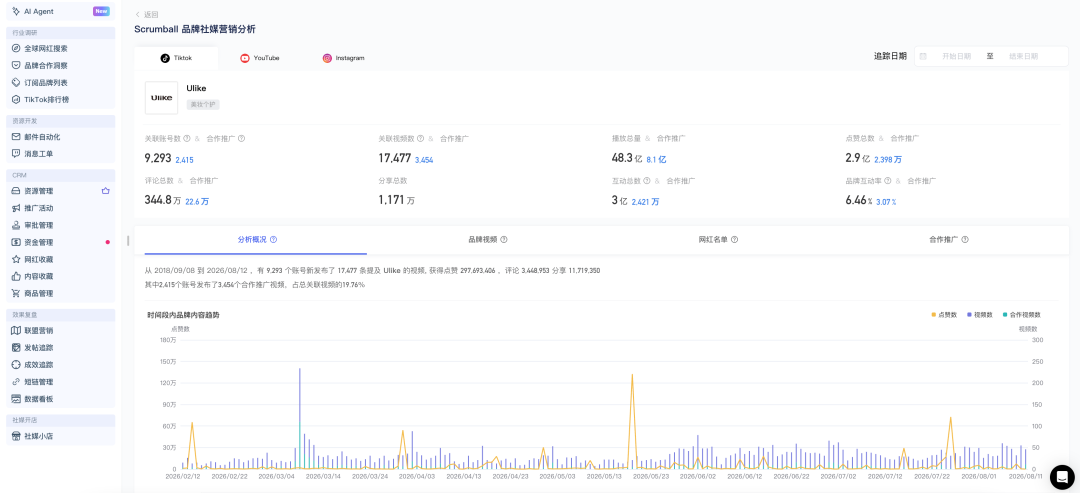The width and height of the screenshot is (1080, 493).
Task: Click the 2,415 collaboration accounts value
Action: [185, 160]
